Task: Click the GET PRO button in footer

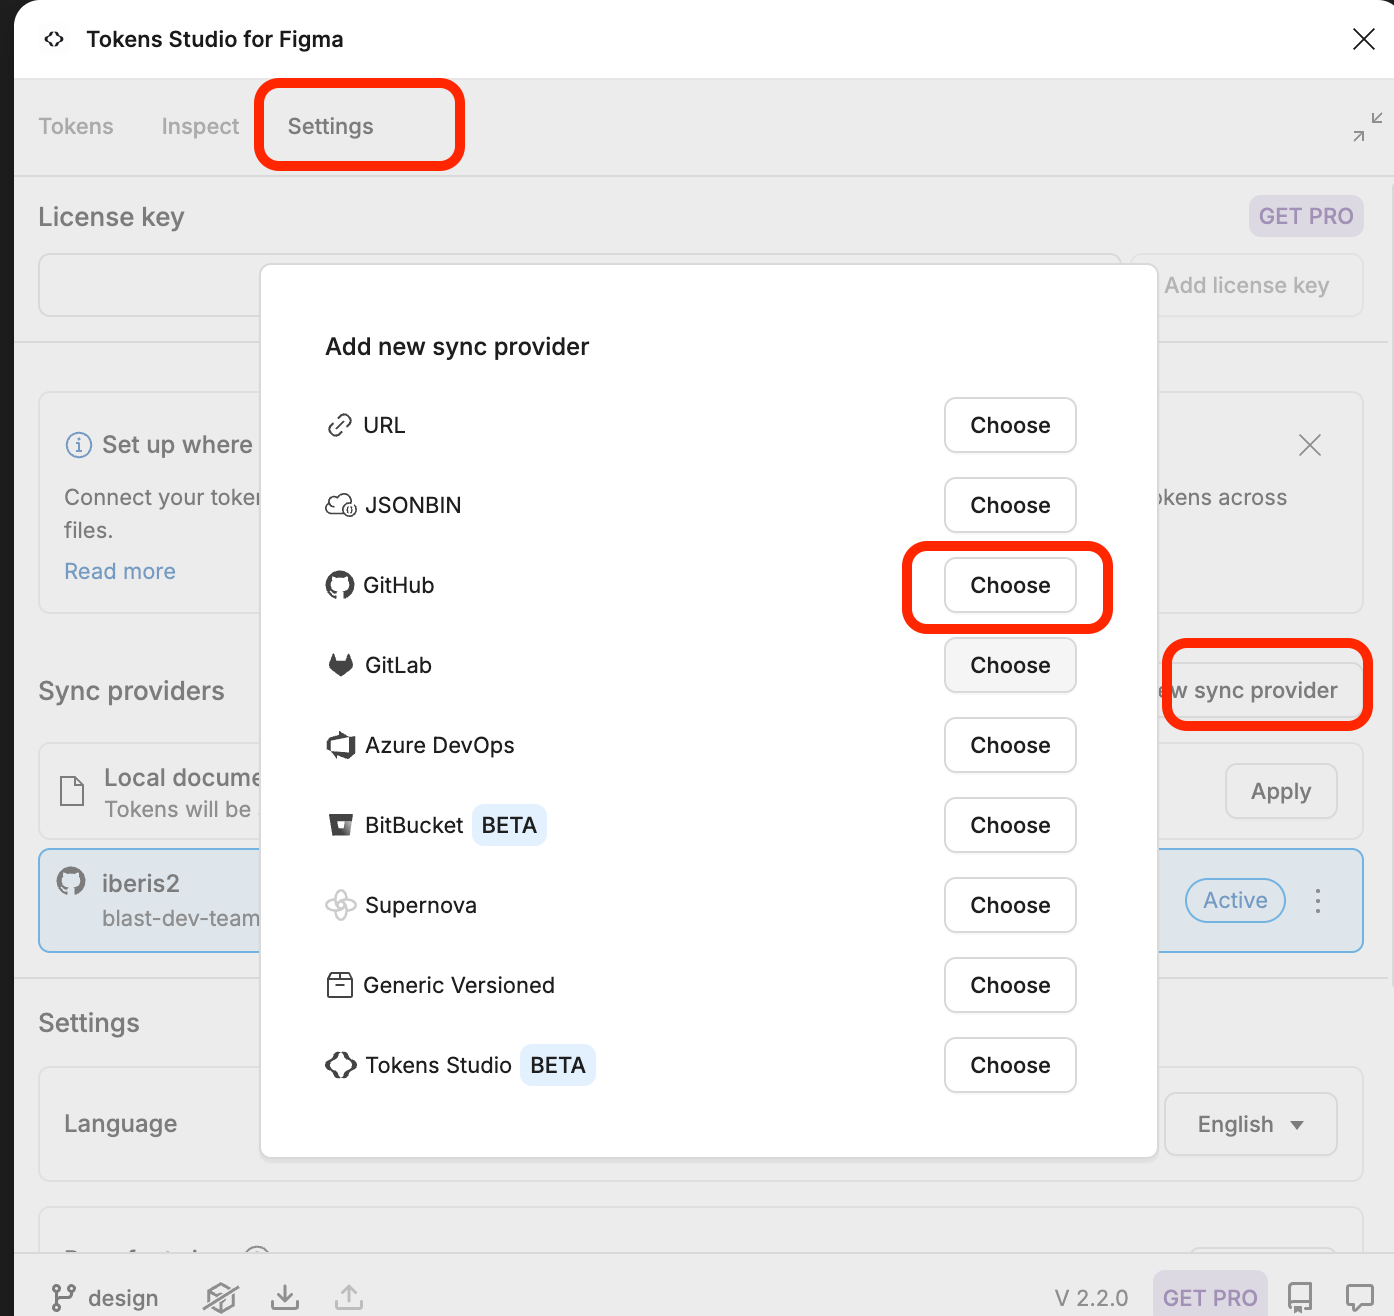Action: click(x=1210, y=1296)
